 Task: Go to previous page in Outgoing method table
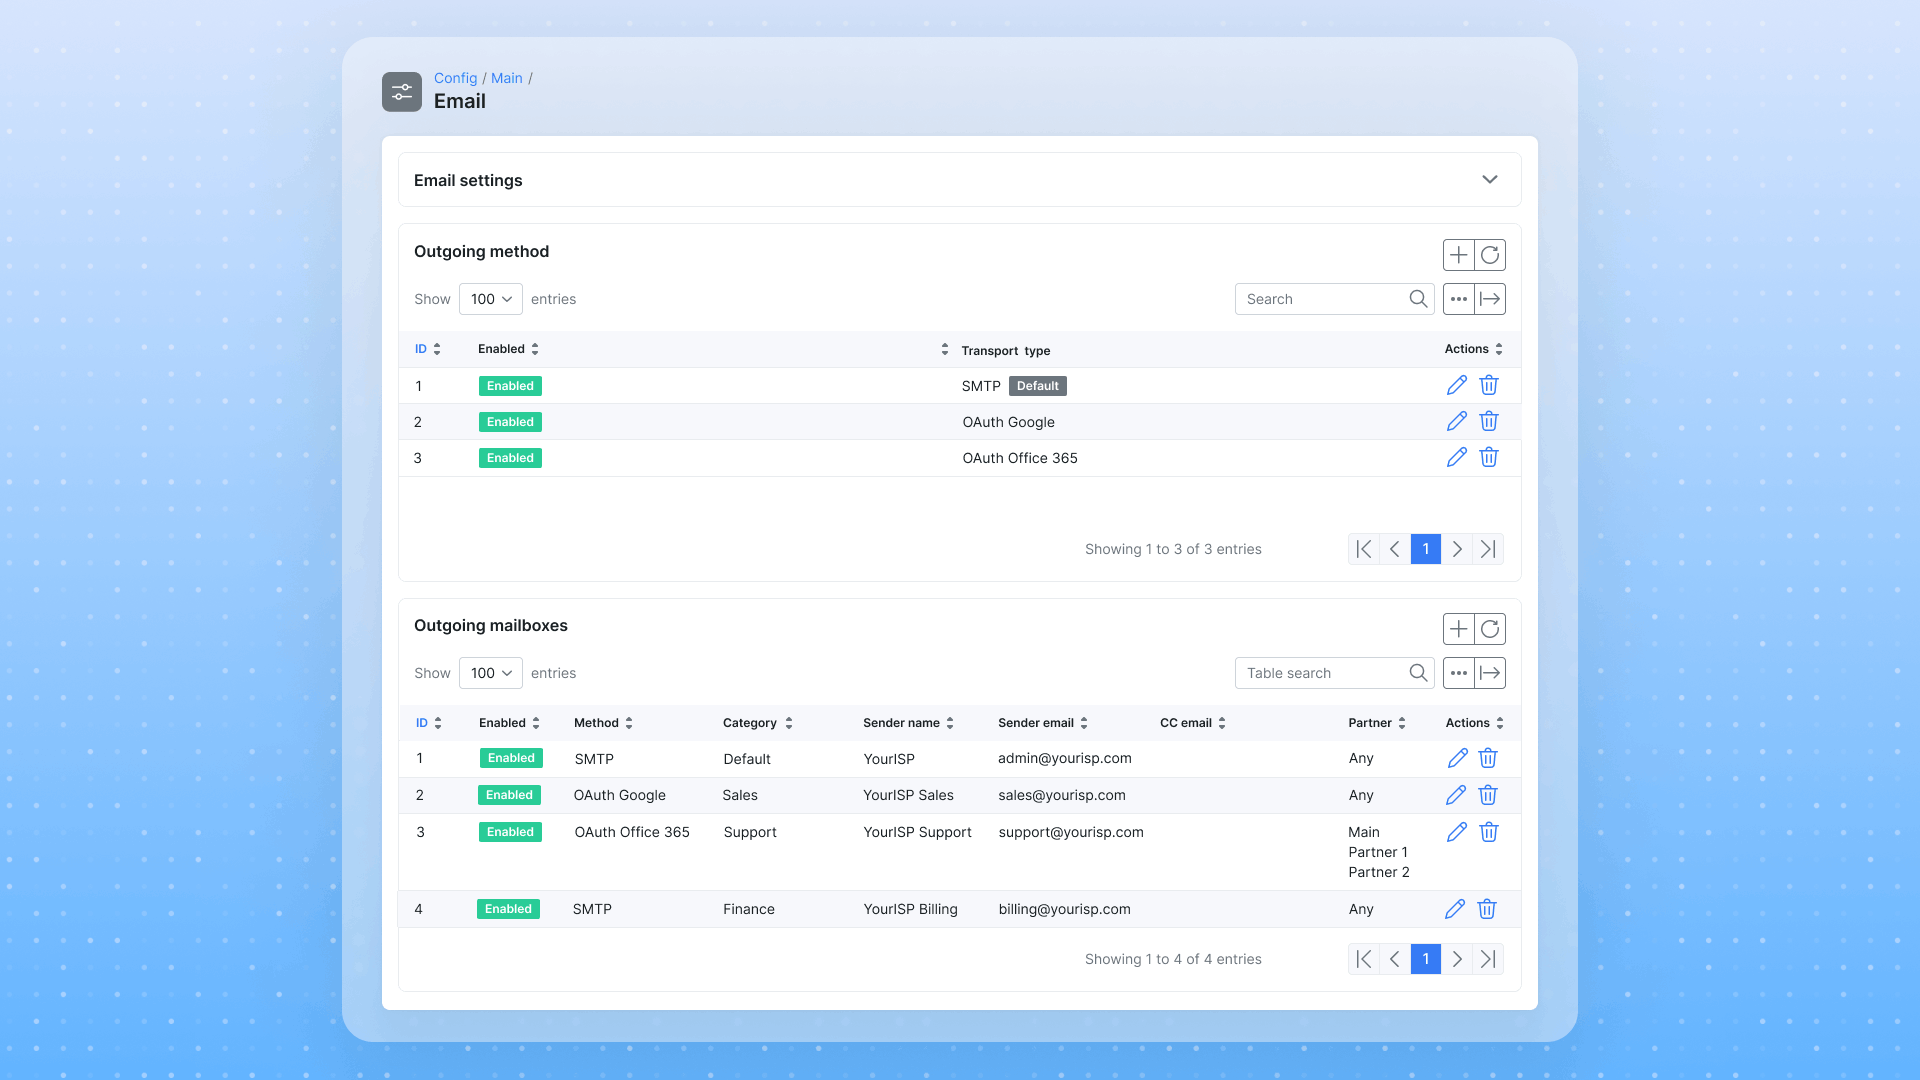1395,549
